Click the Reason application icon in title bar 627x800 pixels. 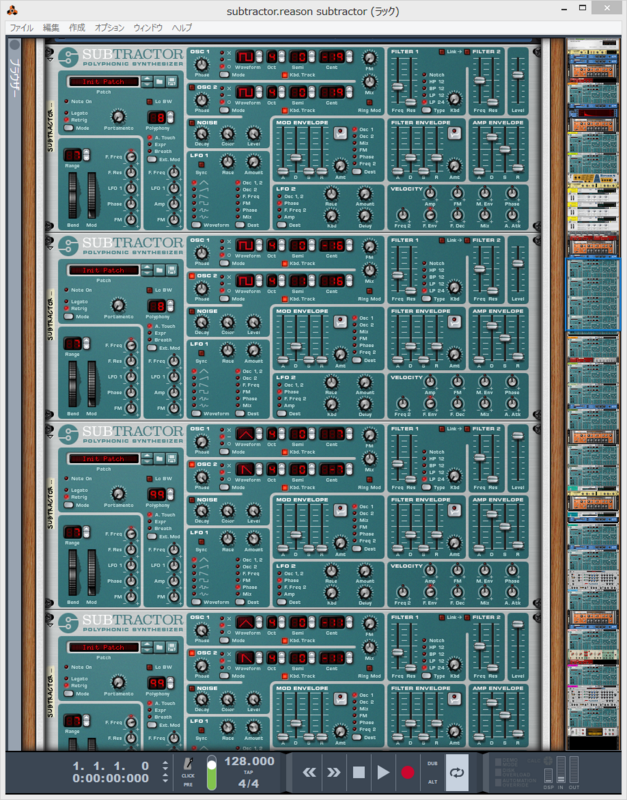(x=12, y=9)
